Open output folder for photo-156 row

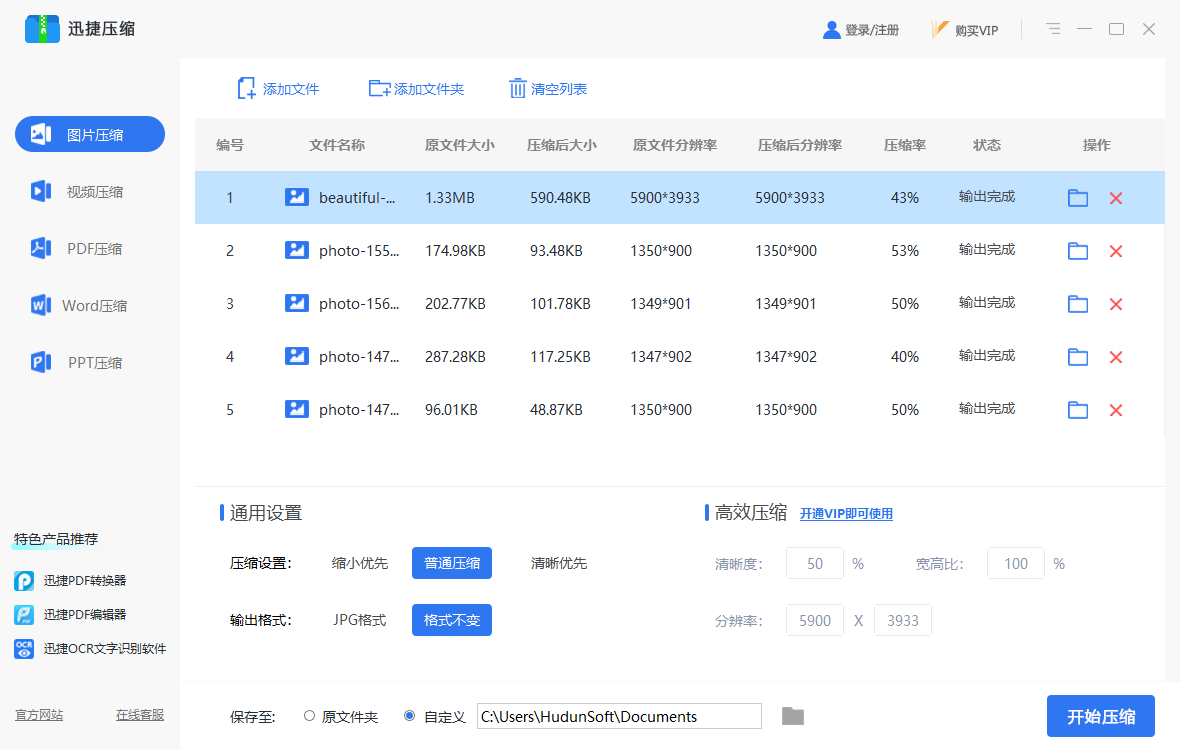point(1078,304)
